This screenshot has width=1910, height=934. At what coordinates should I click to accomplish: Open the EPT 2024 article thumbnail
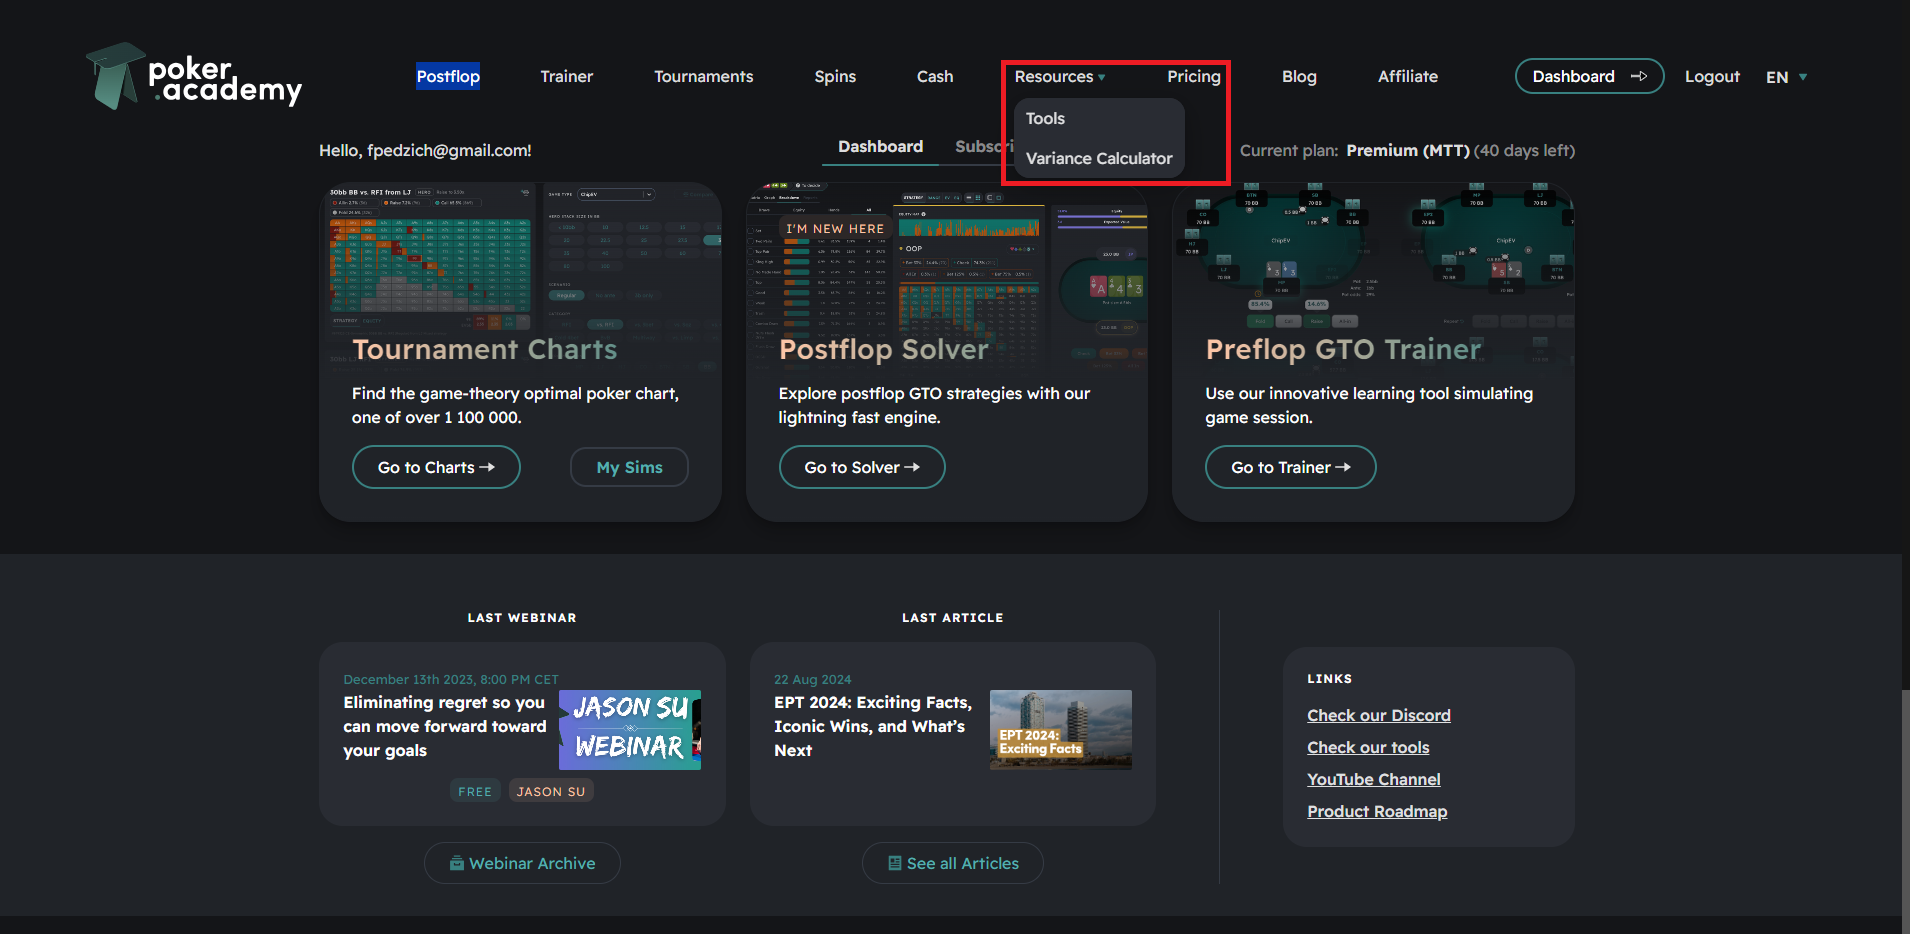coord(1060,729)
